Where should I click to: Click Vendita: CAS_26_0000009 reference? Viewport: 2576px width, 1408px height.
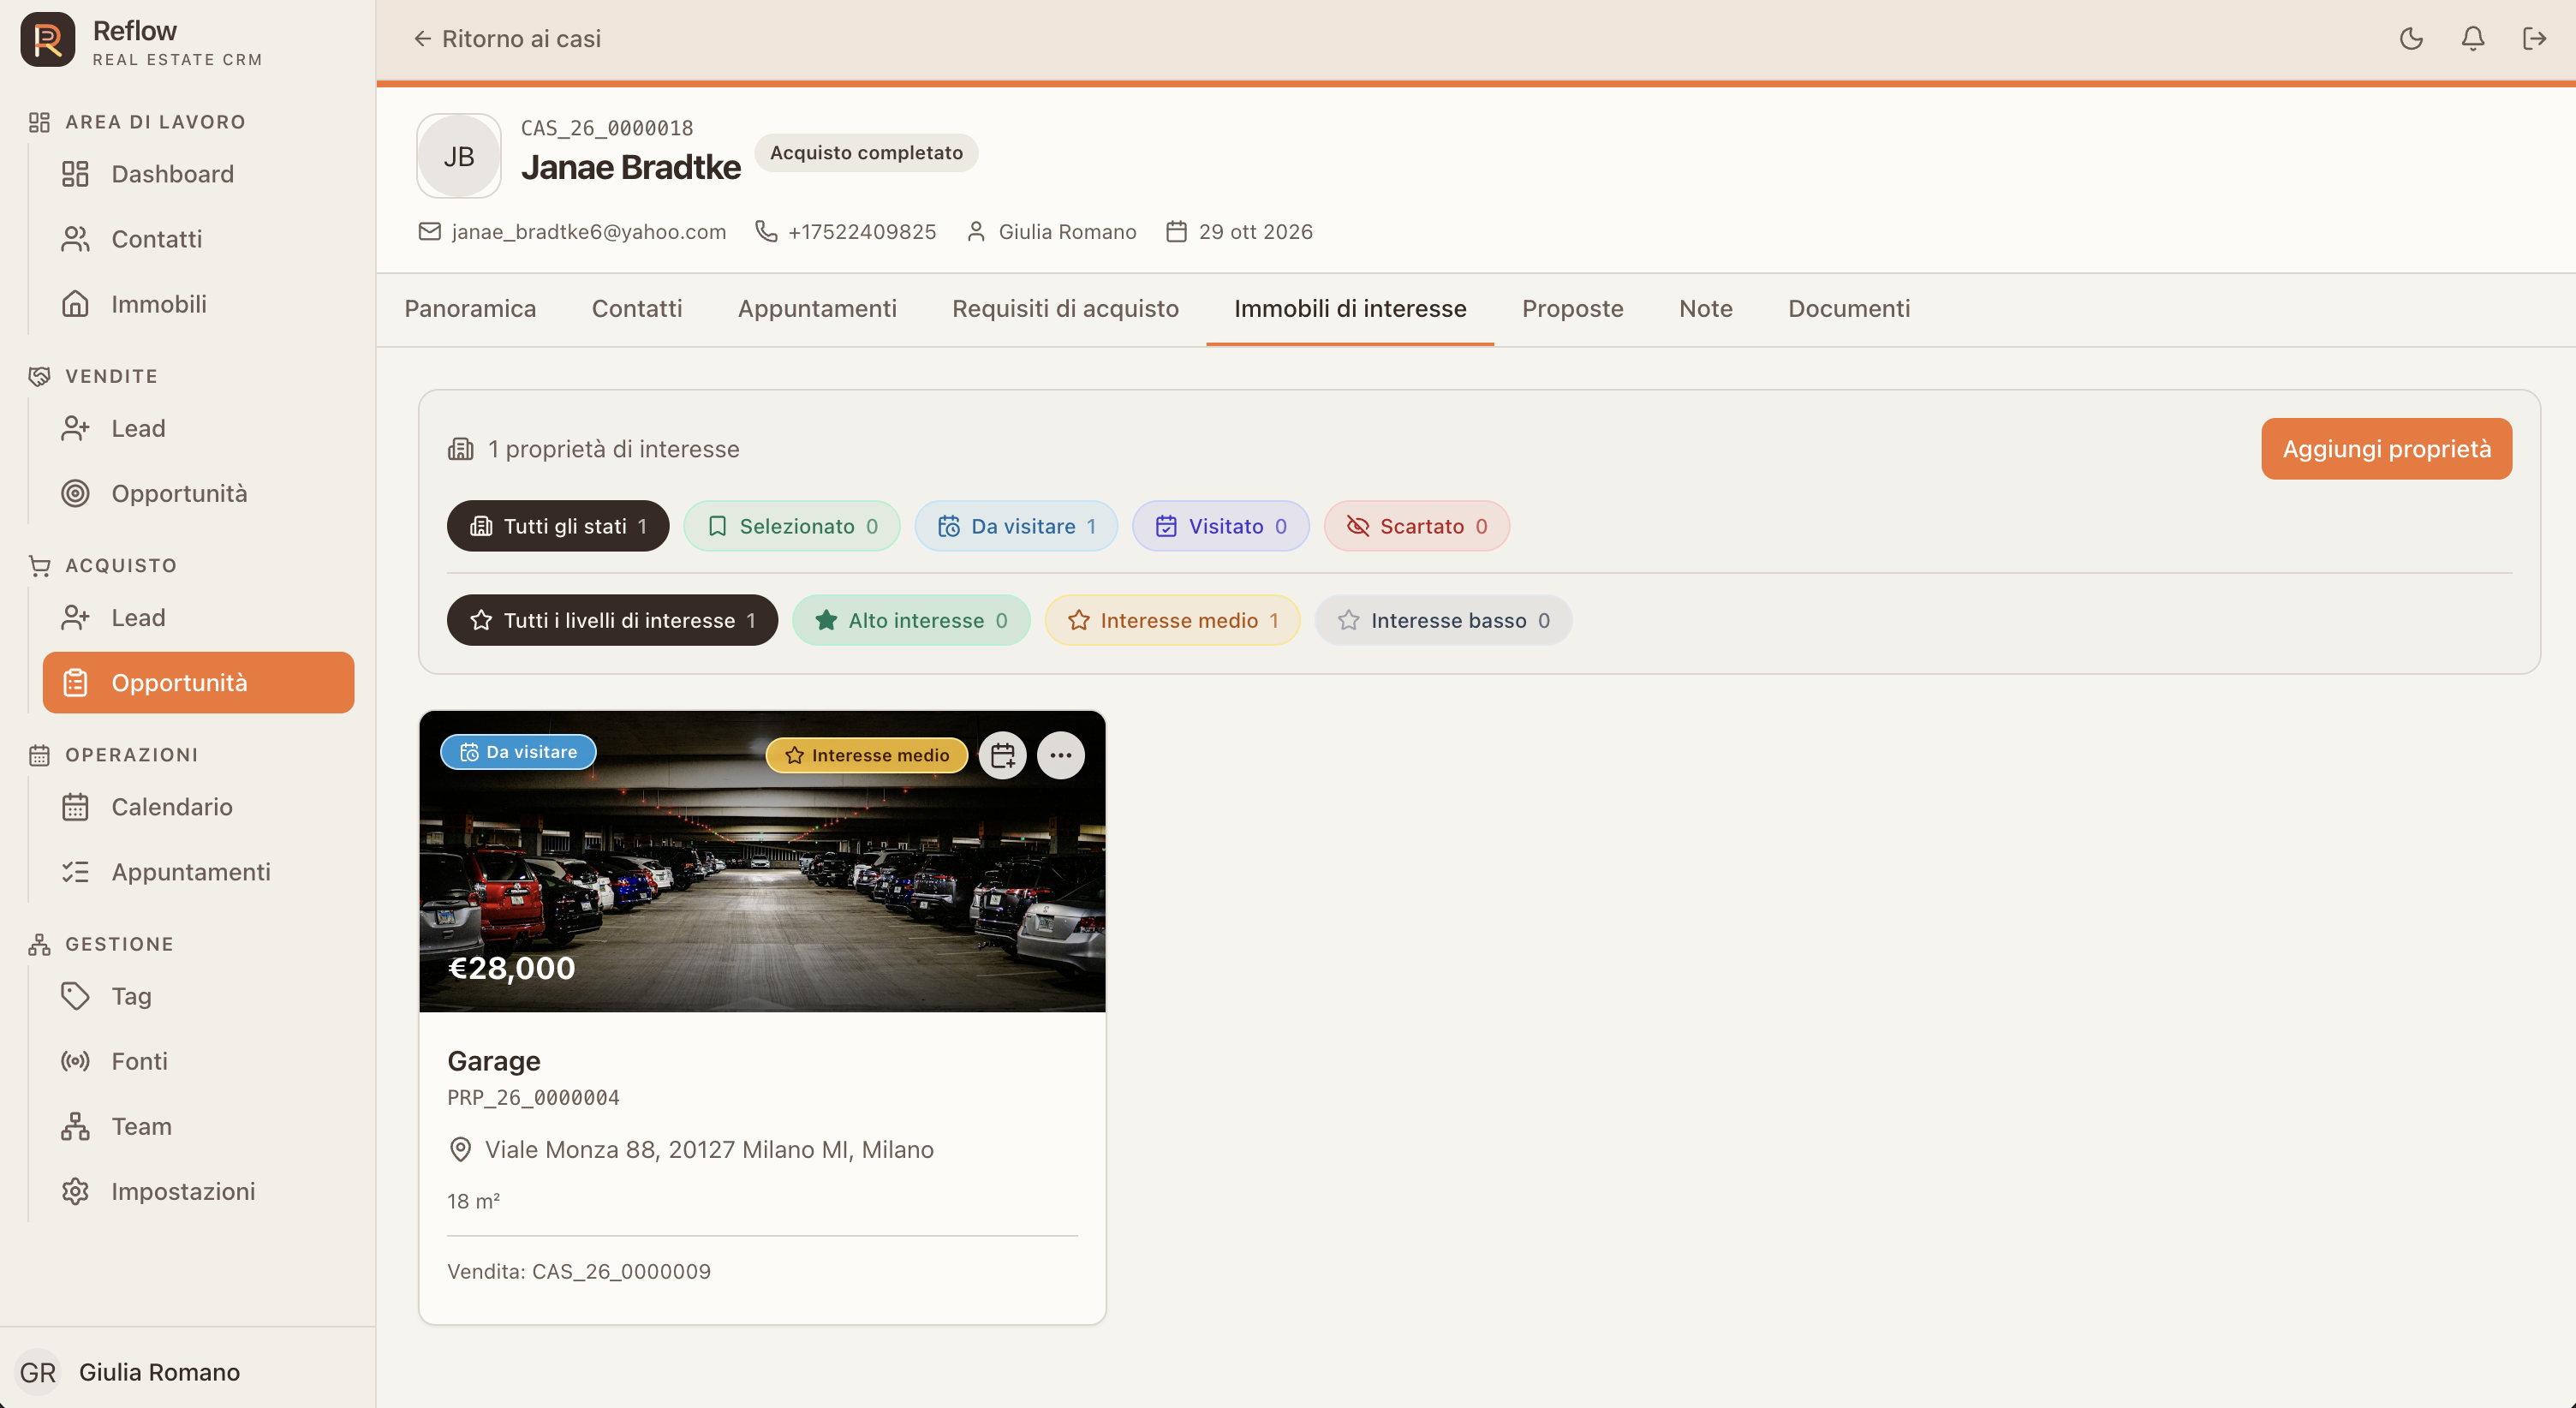click(579, 1271)
